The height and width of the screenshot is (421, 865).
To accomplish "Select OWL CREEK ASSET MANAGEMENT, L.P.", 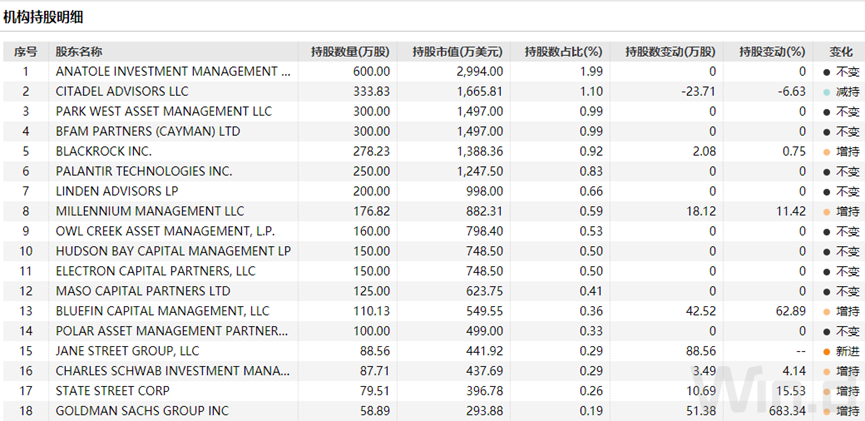I will (x=165, y=231).
